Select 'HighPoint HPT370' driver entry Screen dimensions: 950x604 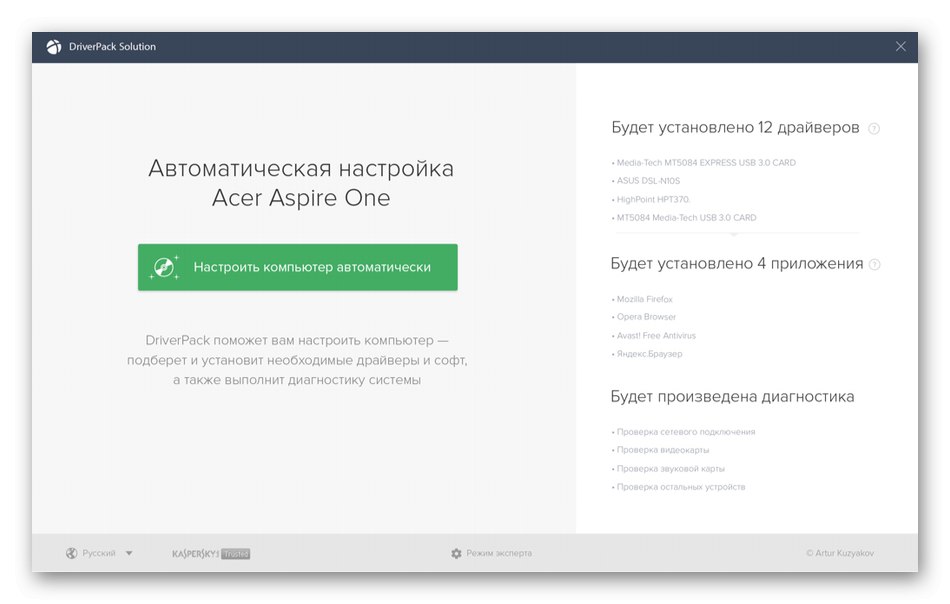click(651, 199)
